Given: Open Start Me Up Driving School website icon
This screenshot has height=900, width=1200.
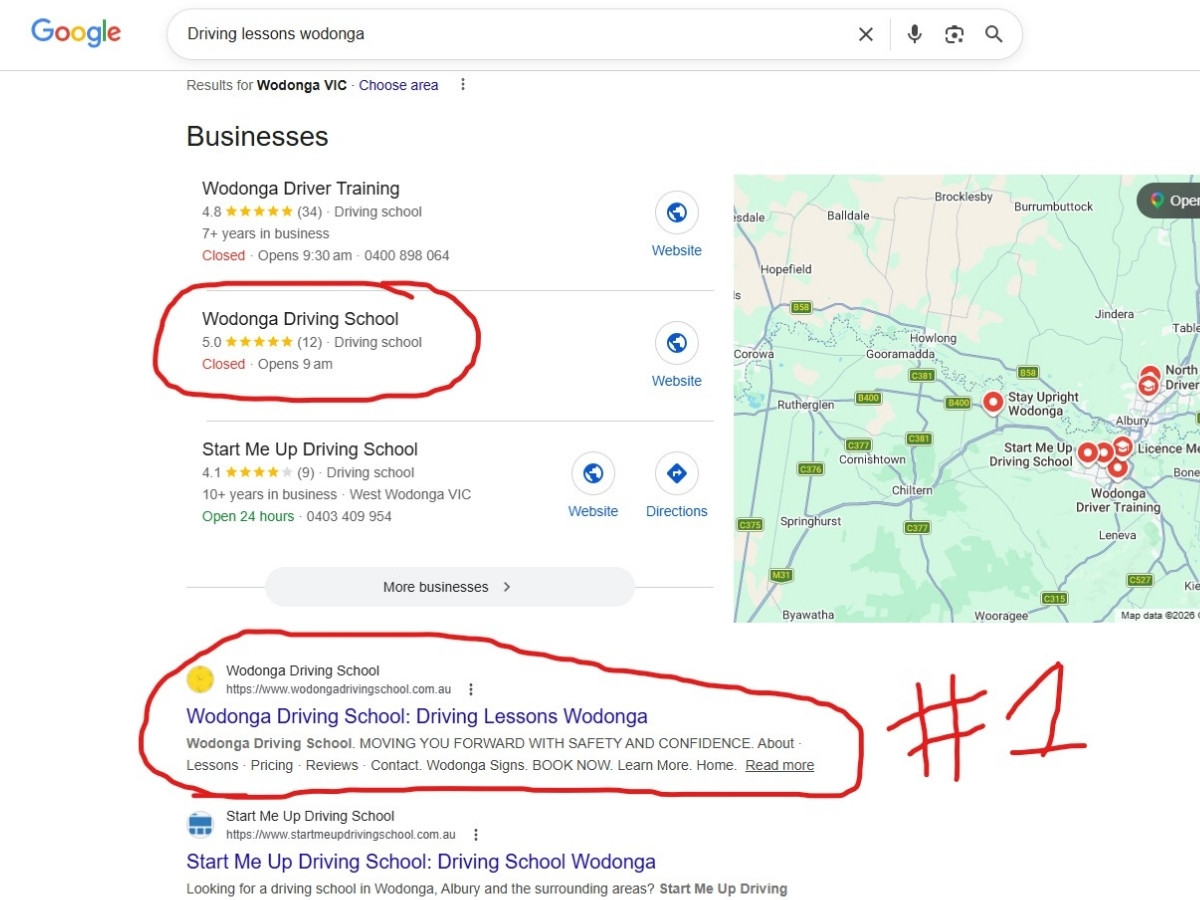Looking at the screenshot, I should point(593,473).
